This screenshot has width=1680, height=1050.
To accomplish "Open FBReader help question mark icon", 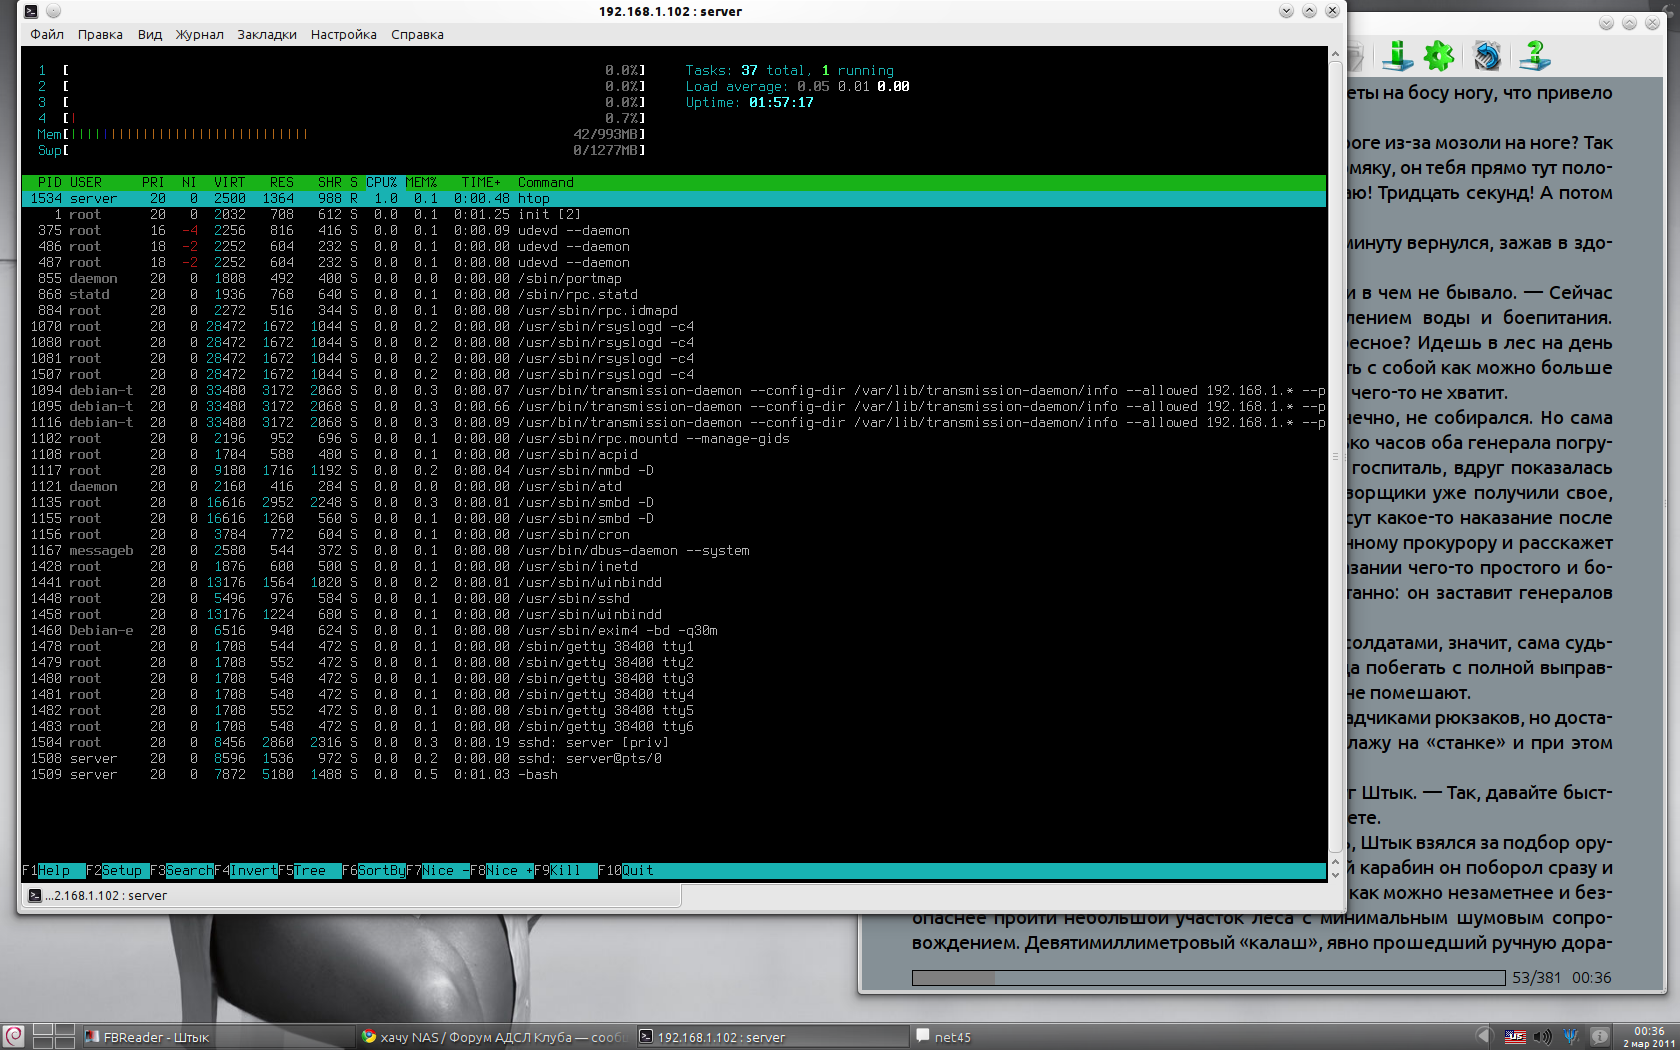I will pos(1534,56).
